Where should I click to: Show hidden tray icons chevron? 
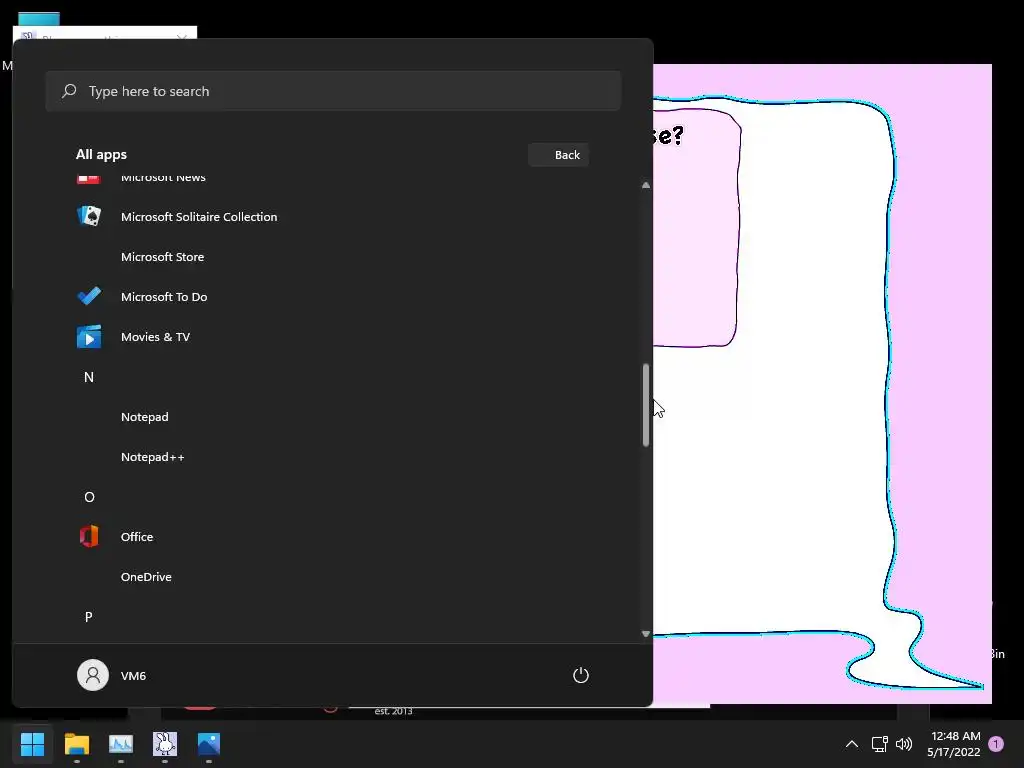click(852, 744)
